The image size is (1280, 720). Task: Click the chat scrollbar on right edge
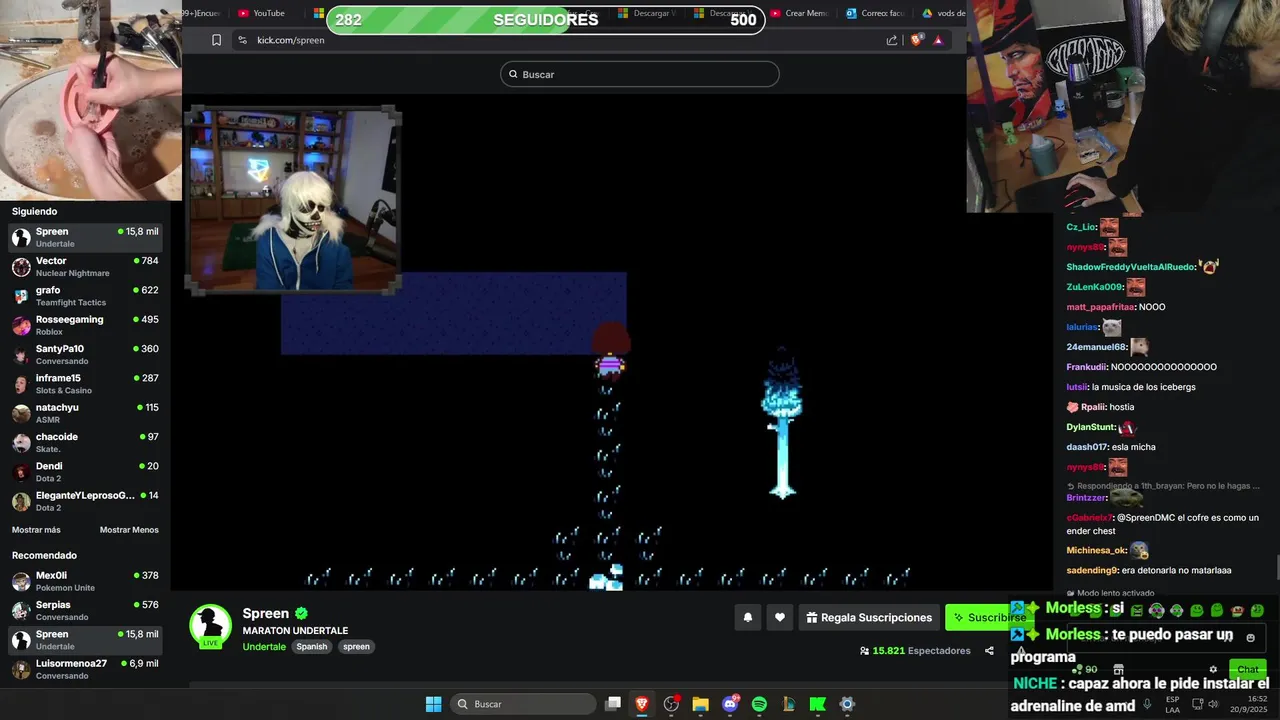(1276, 567)
